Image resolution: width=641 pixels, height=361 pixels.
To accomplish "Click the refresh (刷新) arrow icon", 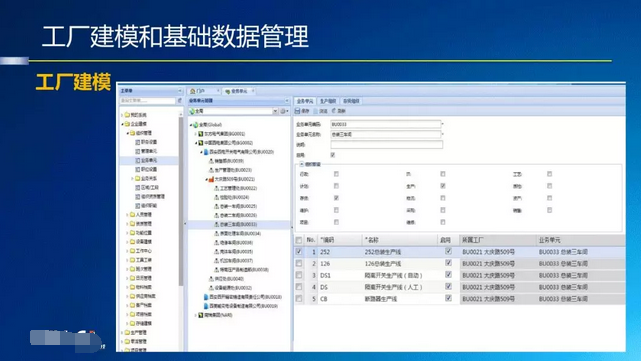I will [x=334, y=111].
